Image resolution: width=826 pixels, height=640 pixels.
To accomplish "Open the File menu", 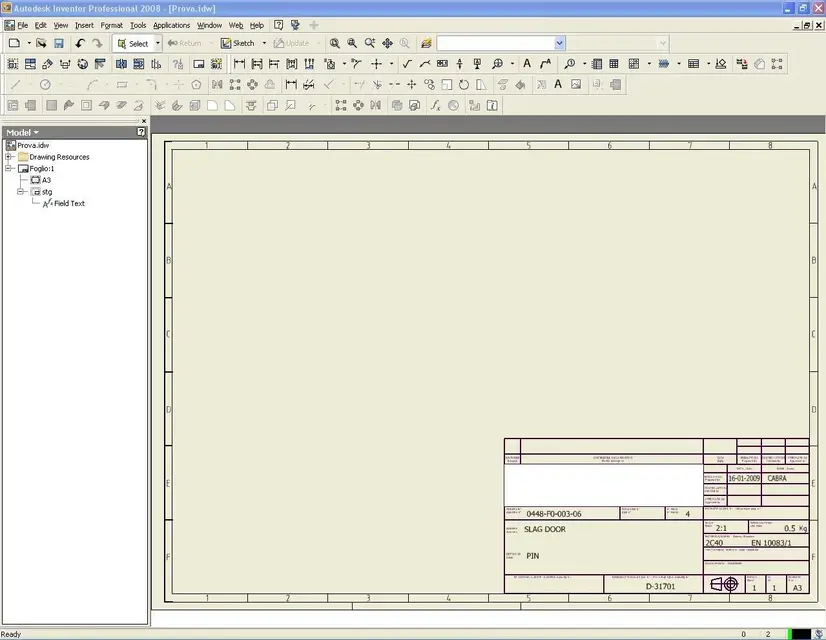I will (x=23, y=25).
